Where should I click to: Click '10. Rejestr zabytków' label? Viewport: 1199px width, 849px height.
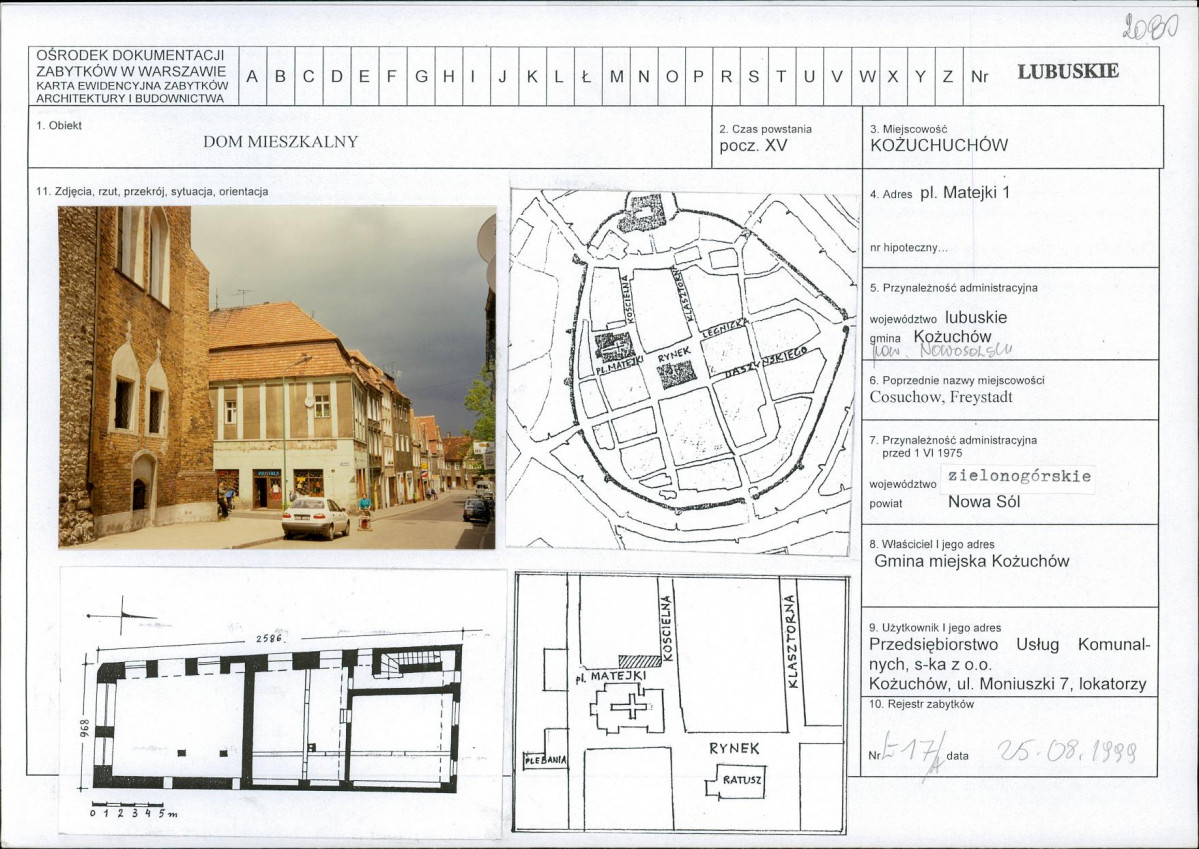(921, 704)
